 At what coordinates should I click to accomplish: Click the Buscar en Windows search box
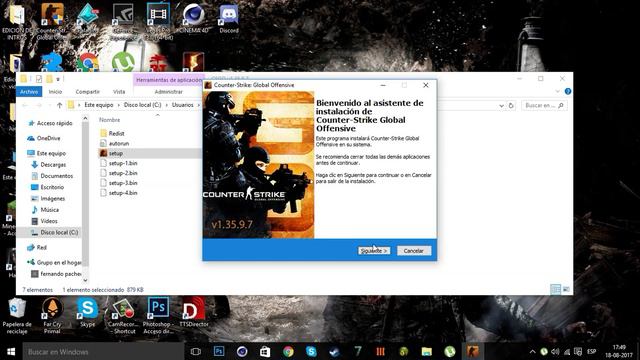(102, 351)
